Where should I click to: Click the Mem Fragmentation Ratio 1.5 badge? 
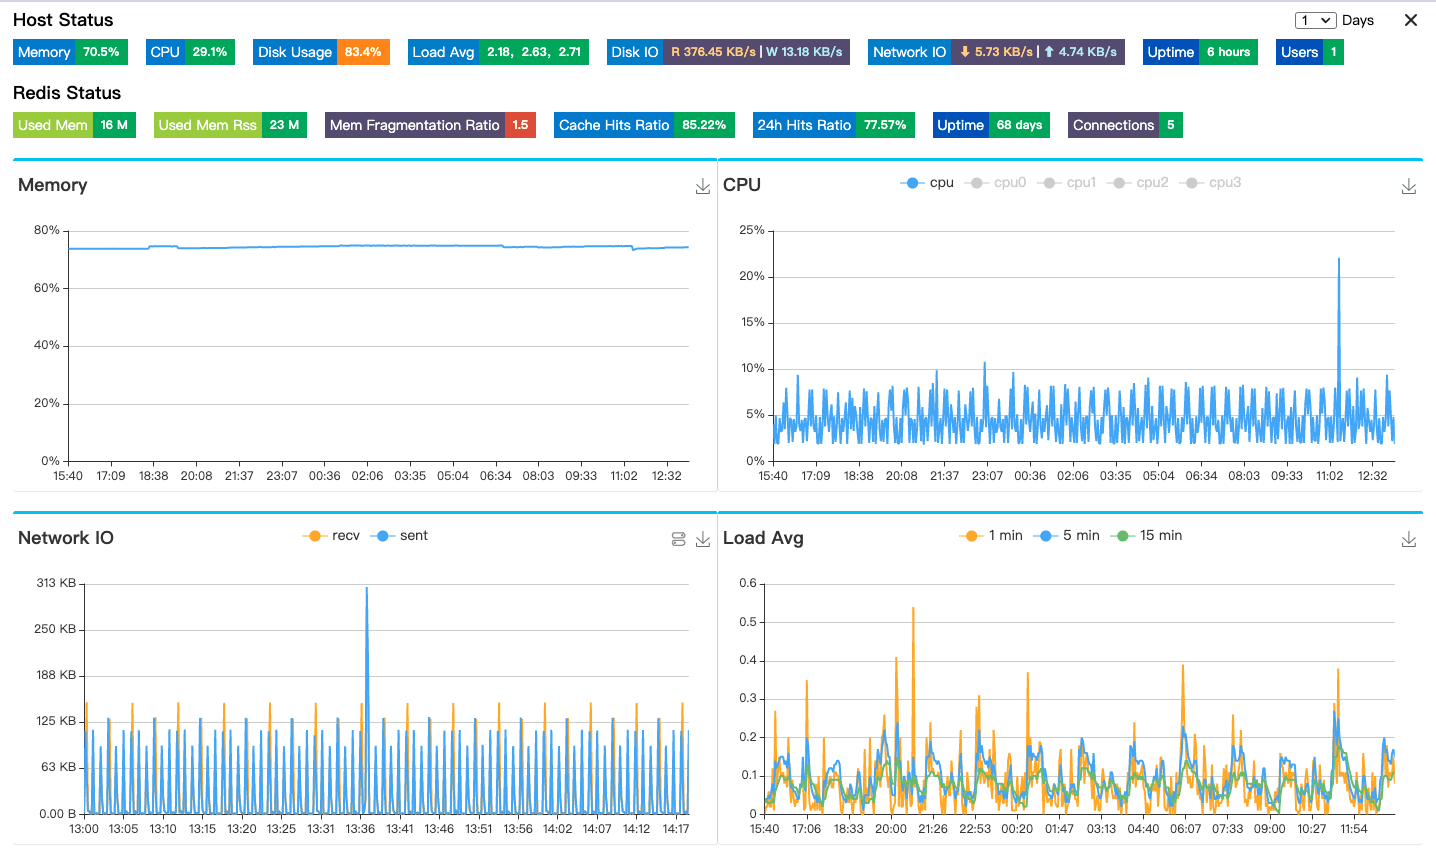click(430, 125)
